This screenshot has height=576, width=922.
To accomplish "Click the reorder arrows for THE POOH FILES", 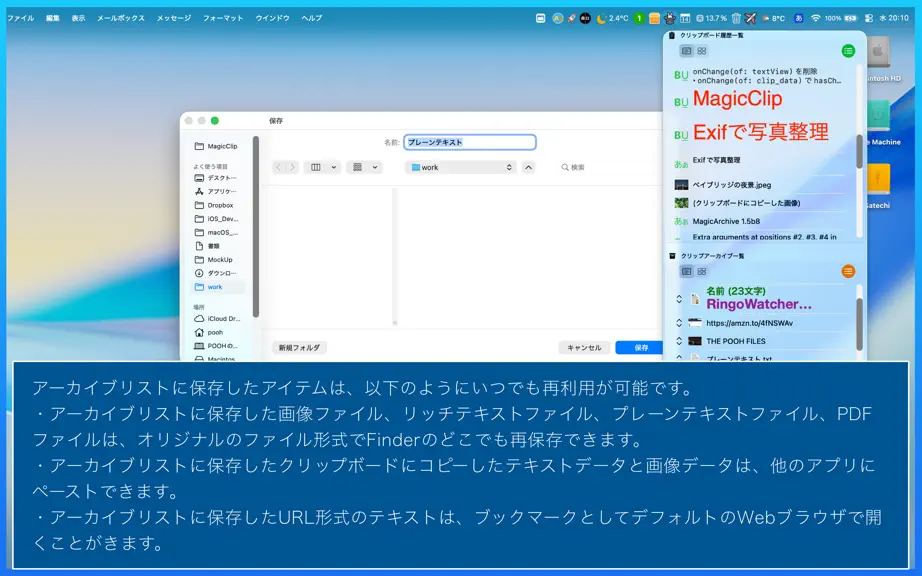I will [x=679, y=341].
